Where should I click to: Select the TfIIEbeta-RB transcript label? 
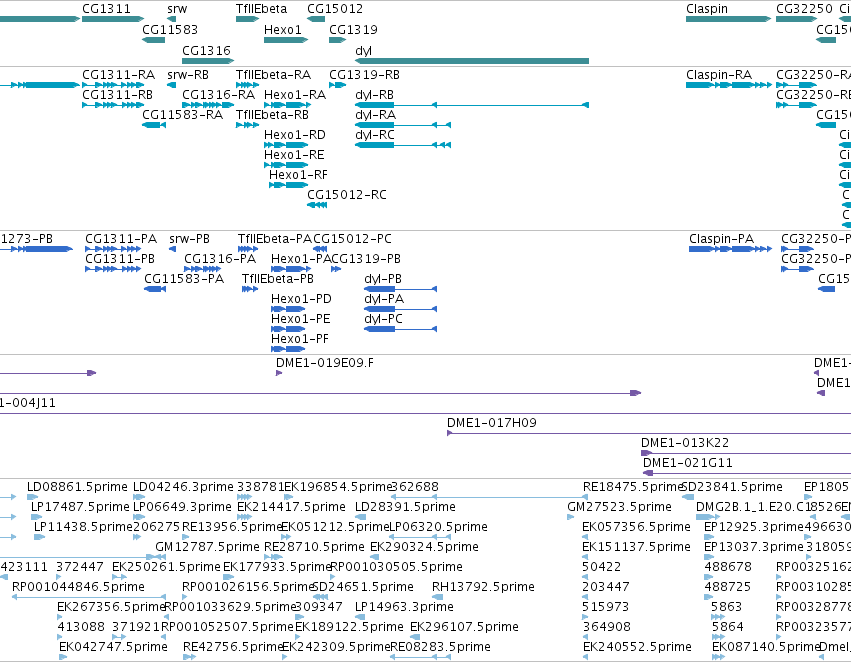click(x=272, y=114)
